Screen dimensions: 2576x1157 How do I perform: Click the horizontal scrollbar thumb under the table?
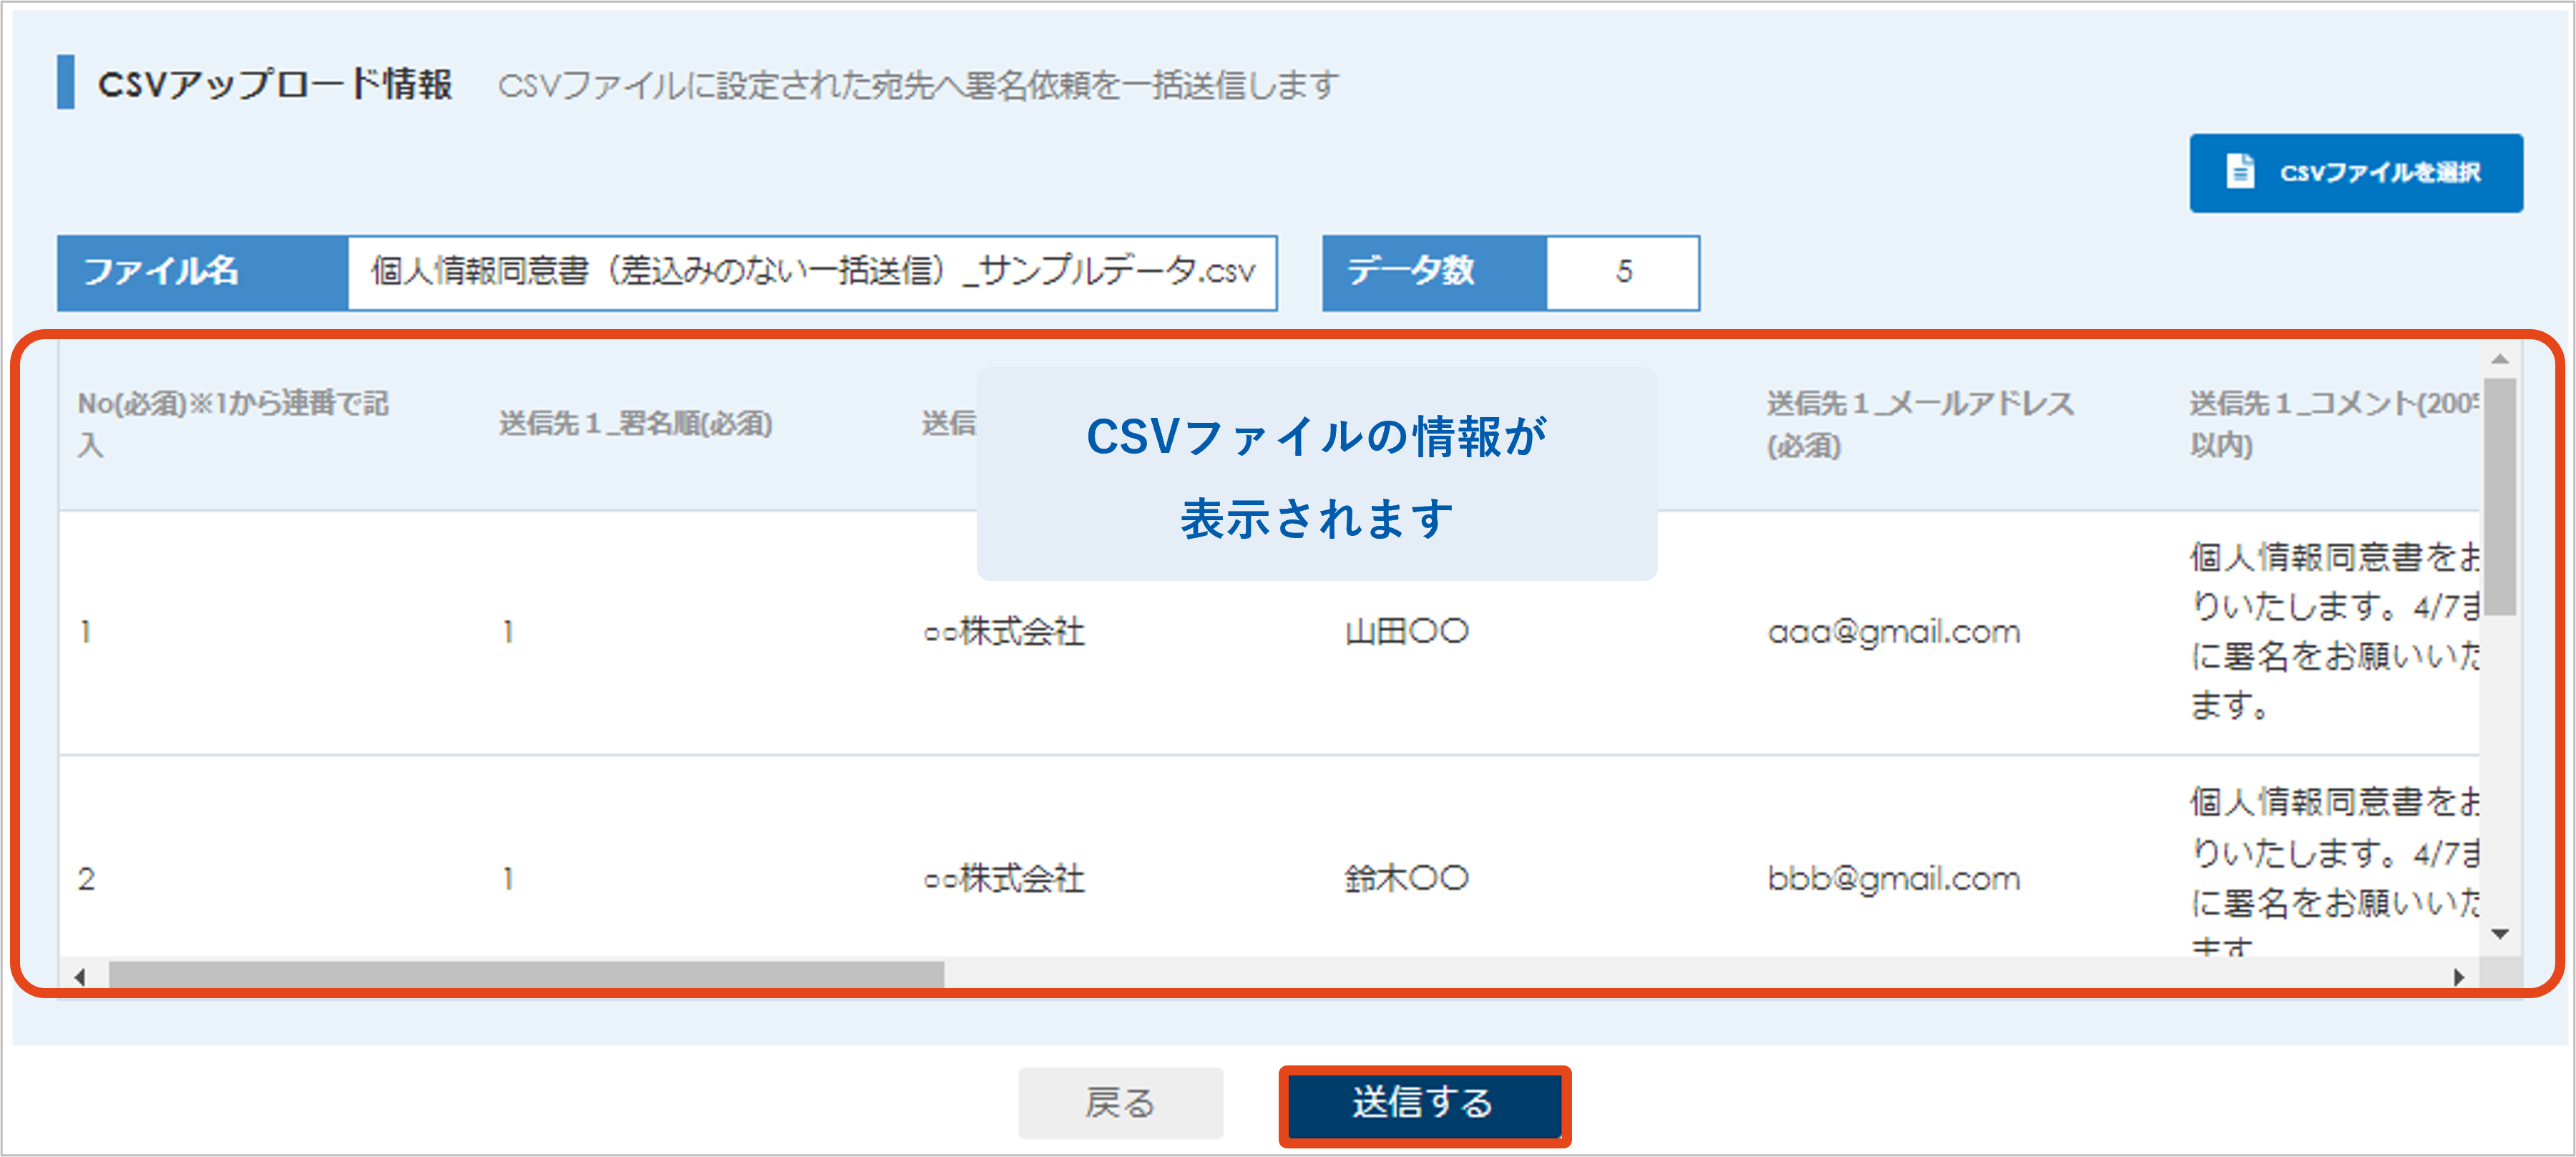coord(525,975)
